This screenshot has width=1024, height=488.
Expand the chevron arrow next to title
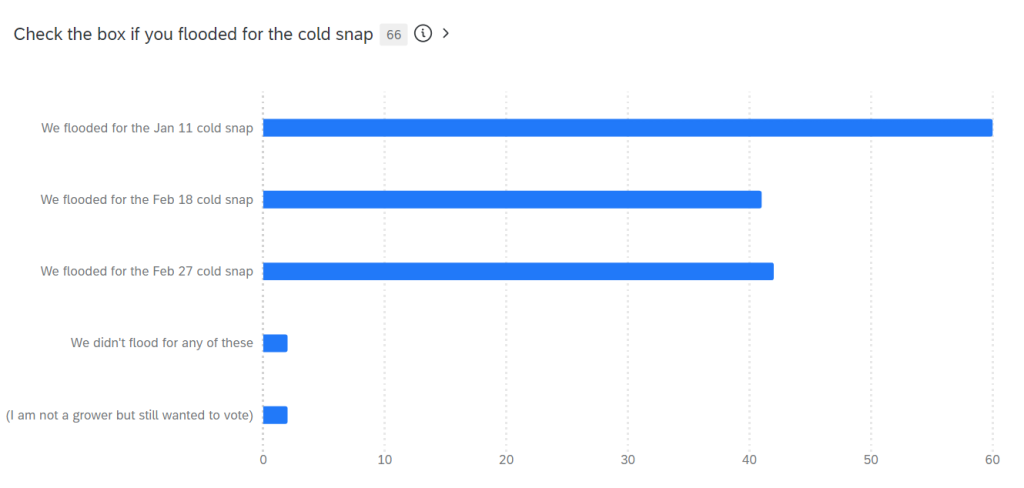446,34
